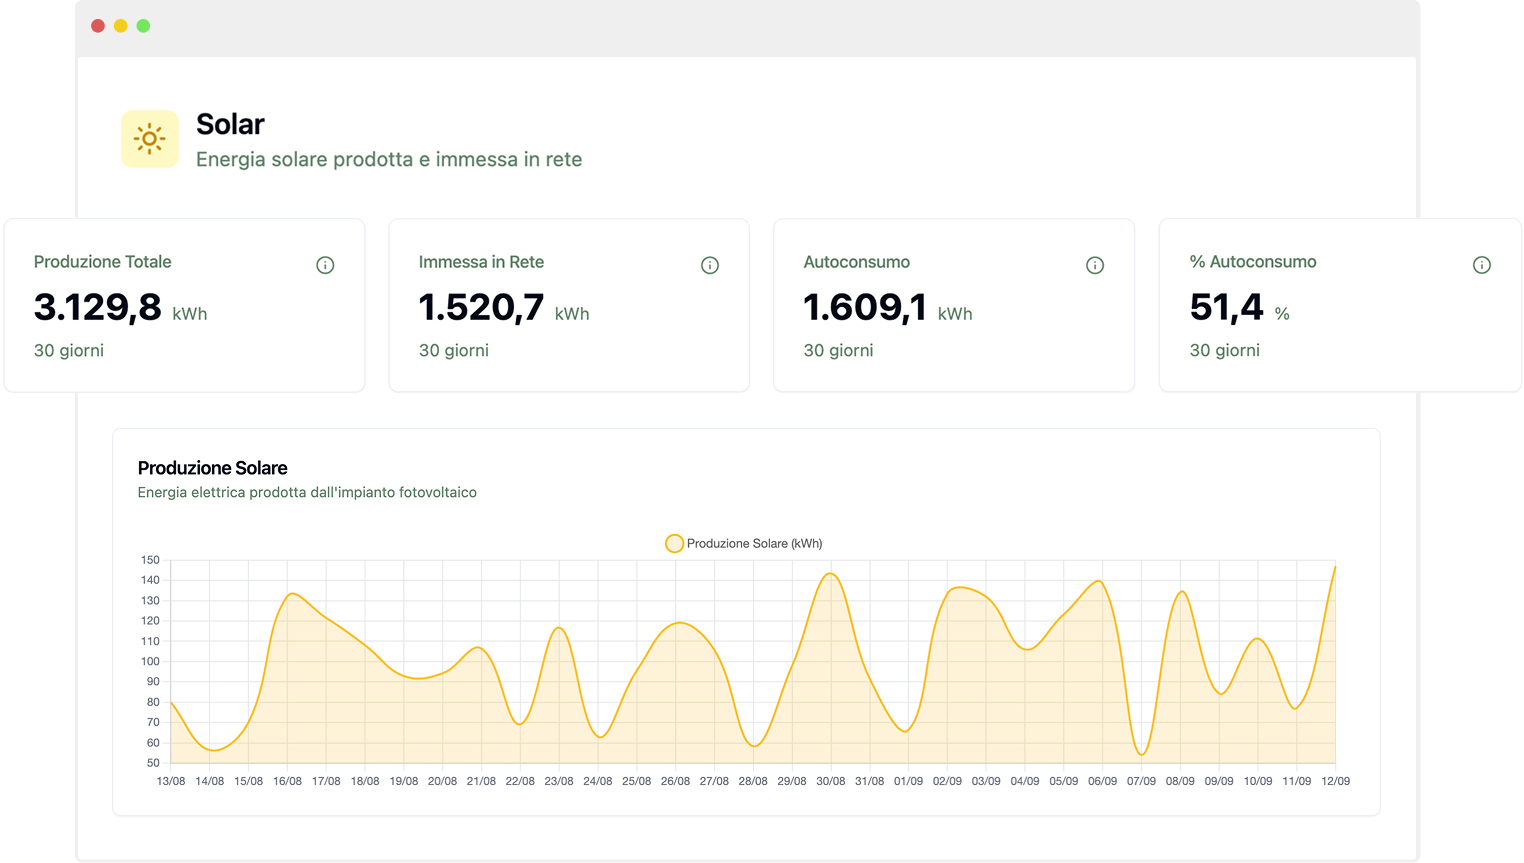Click the 'Produzione Totale' card label
Image resolution: width=1524 pixels, height=863 pixels.
[x=103, y=262]
